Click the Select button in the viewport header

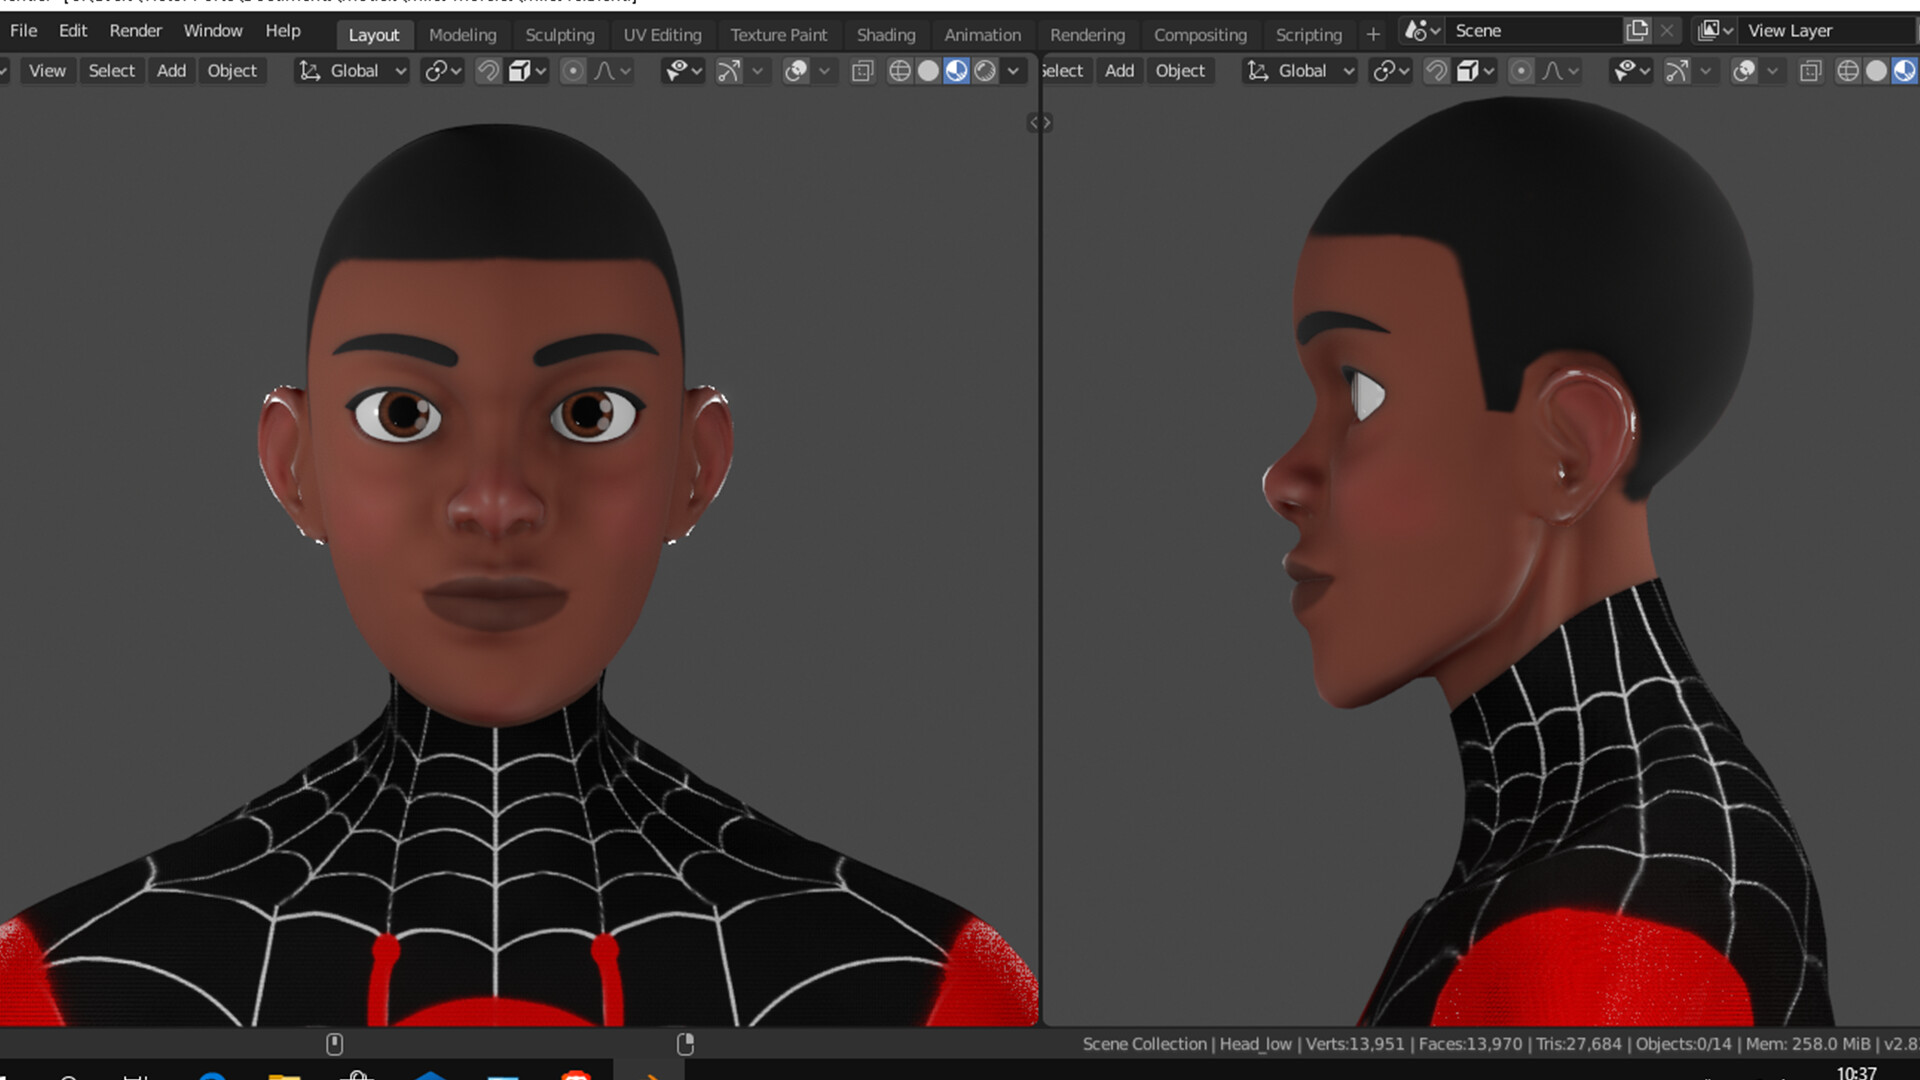pos(111,70)
